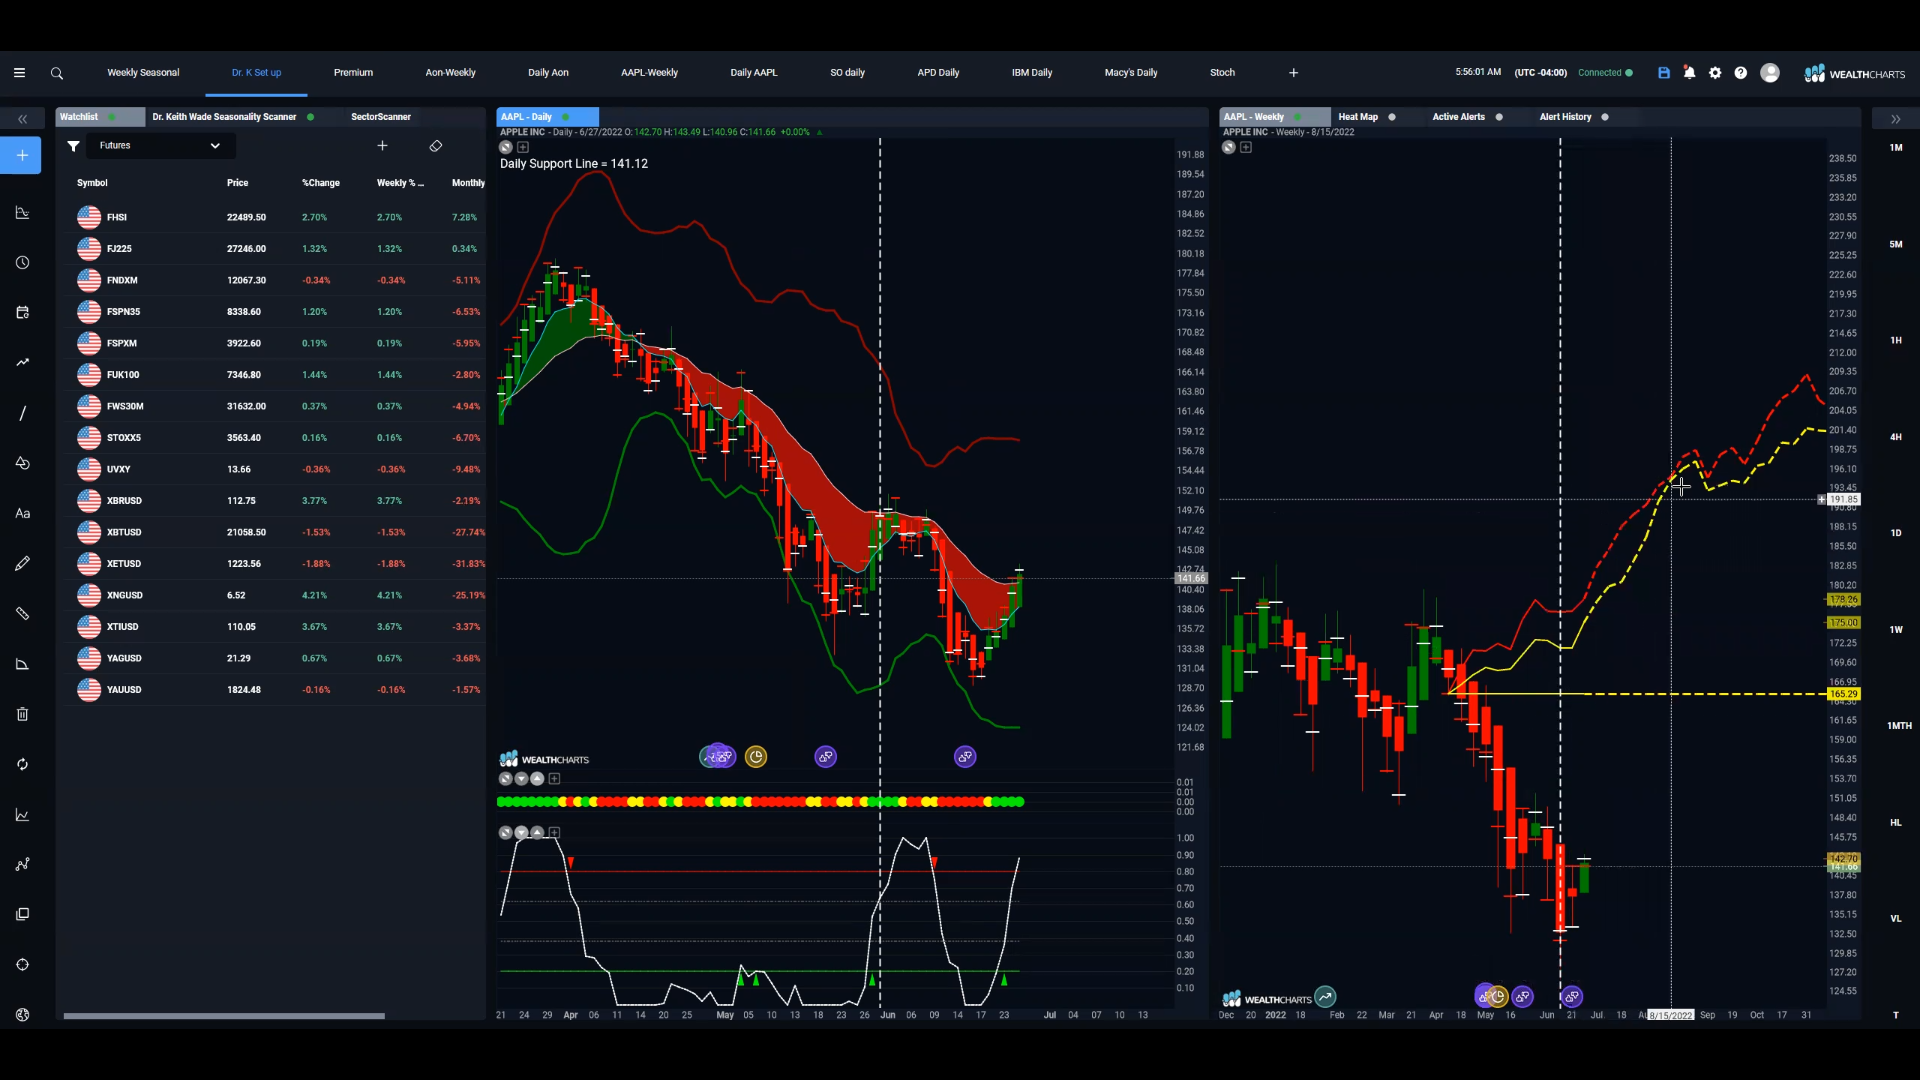Click the search magnifier icon
The height and width of the screenshot is (1080, 1920).
click(x=57, y=73)
